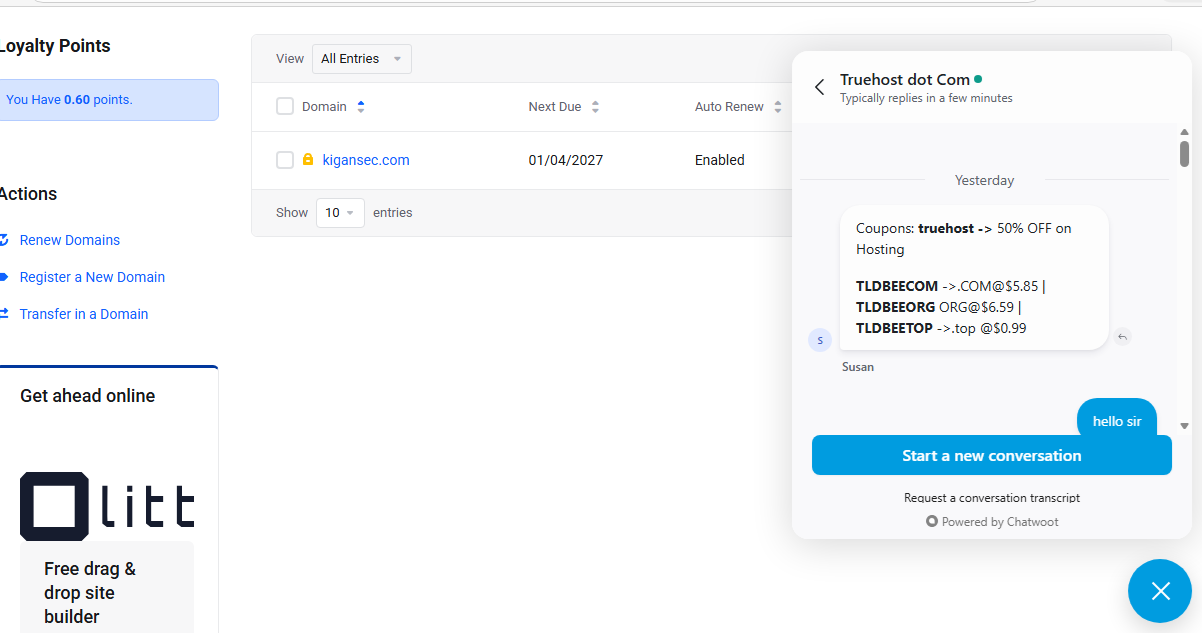
Task: Open the kigansec.com domain link
Action: coord(366,160)
